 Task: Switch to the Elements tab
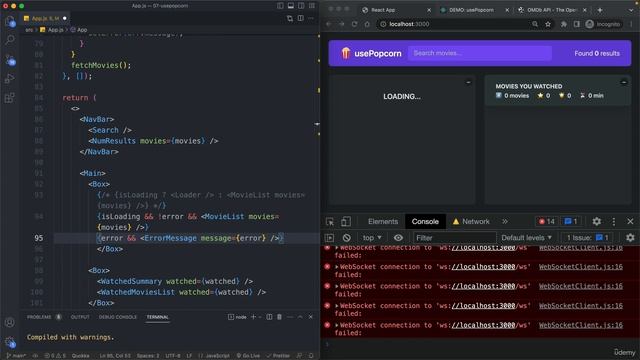[382, 222]
